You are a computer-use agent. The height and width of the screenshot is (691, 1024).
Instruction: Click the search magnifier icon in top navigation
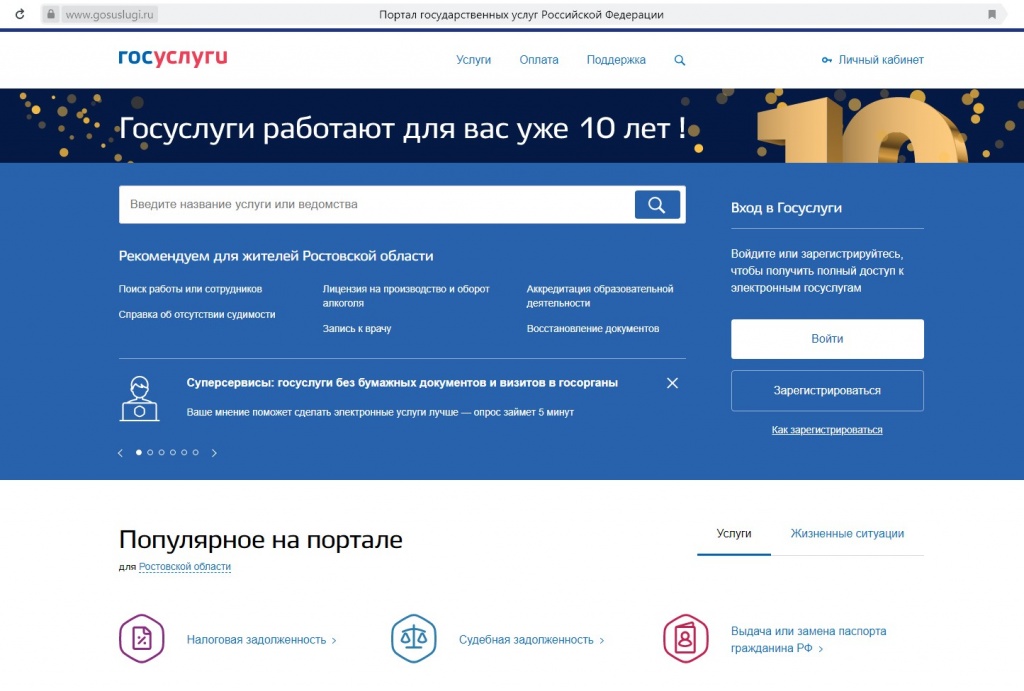pyautogui.click(x=679, y=60)
